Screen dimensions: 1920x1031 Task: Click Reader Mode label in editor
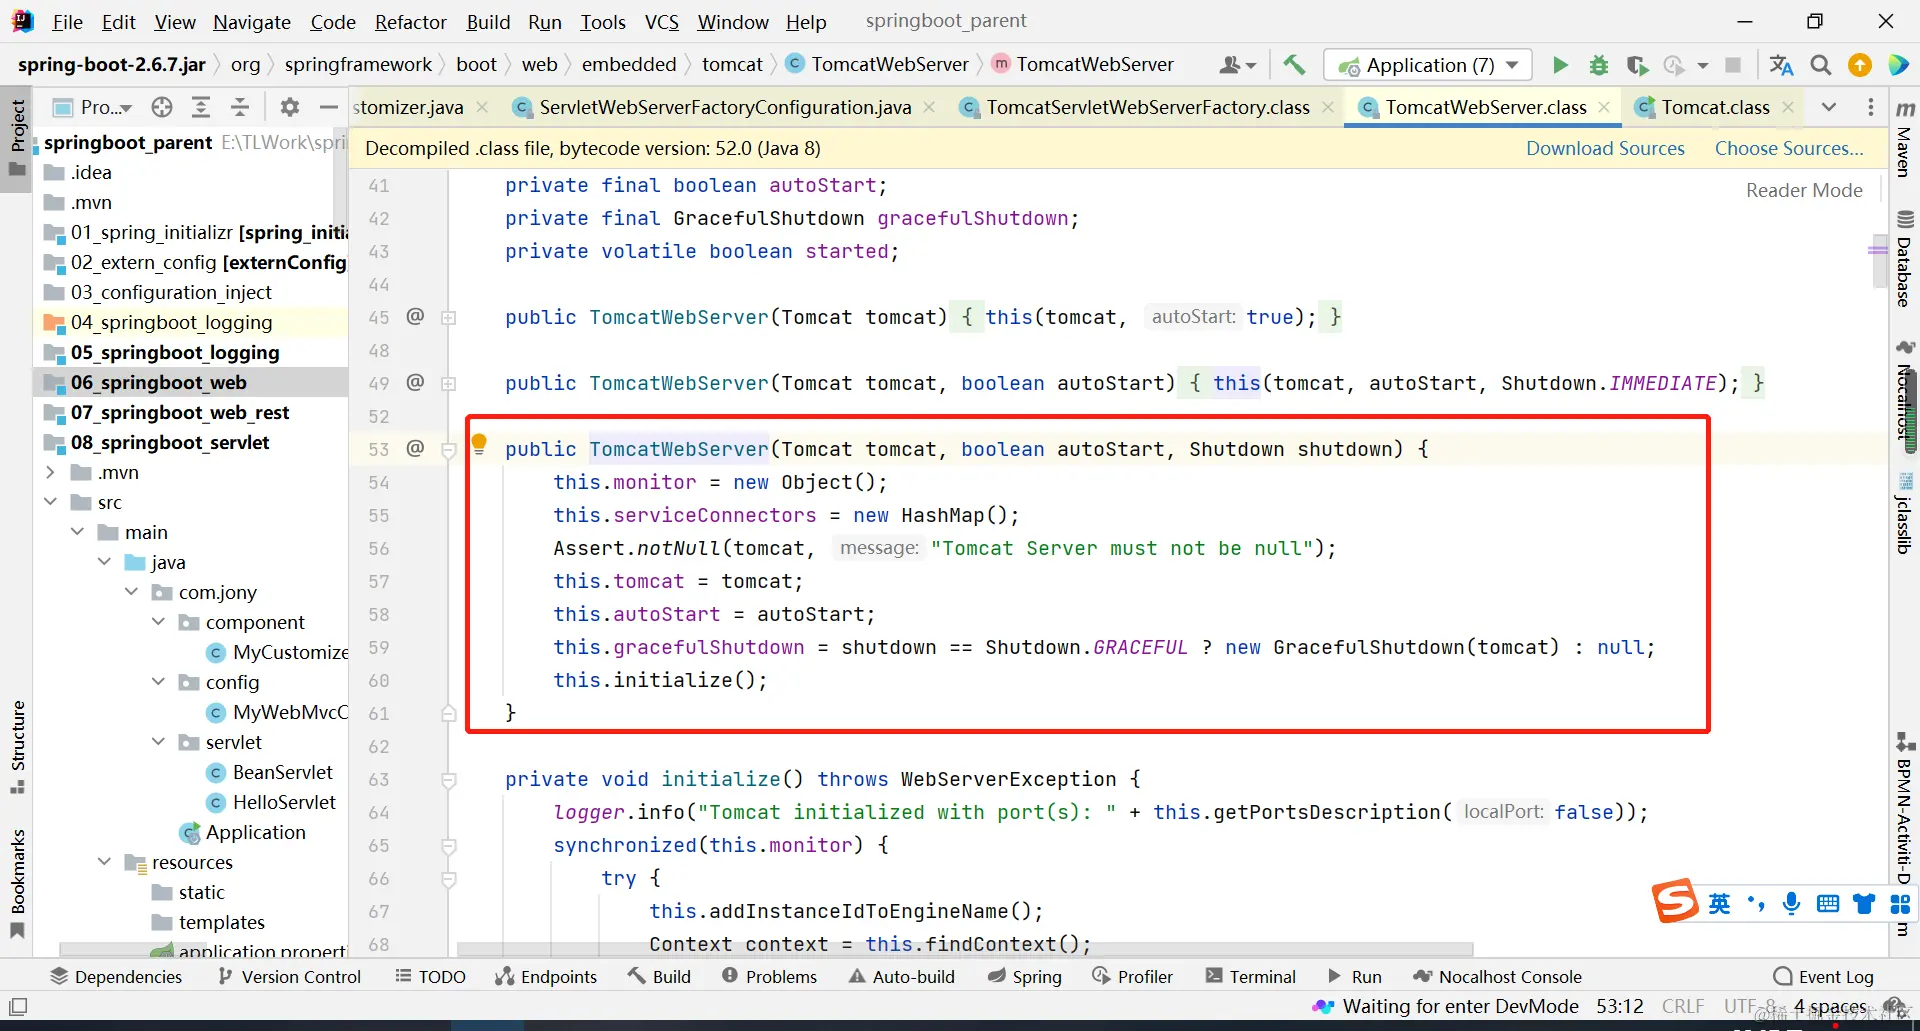point(1804,191)
